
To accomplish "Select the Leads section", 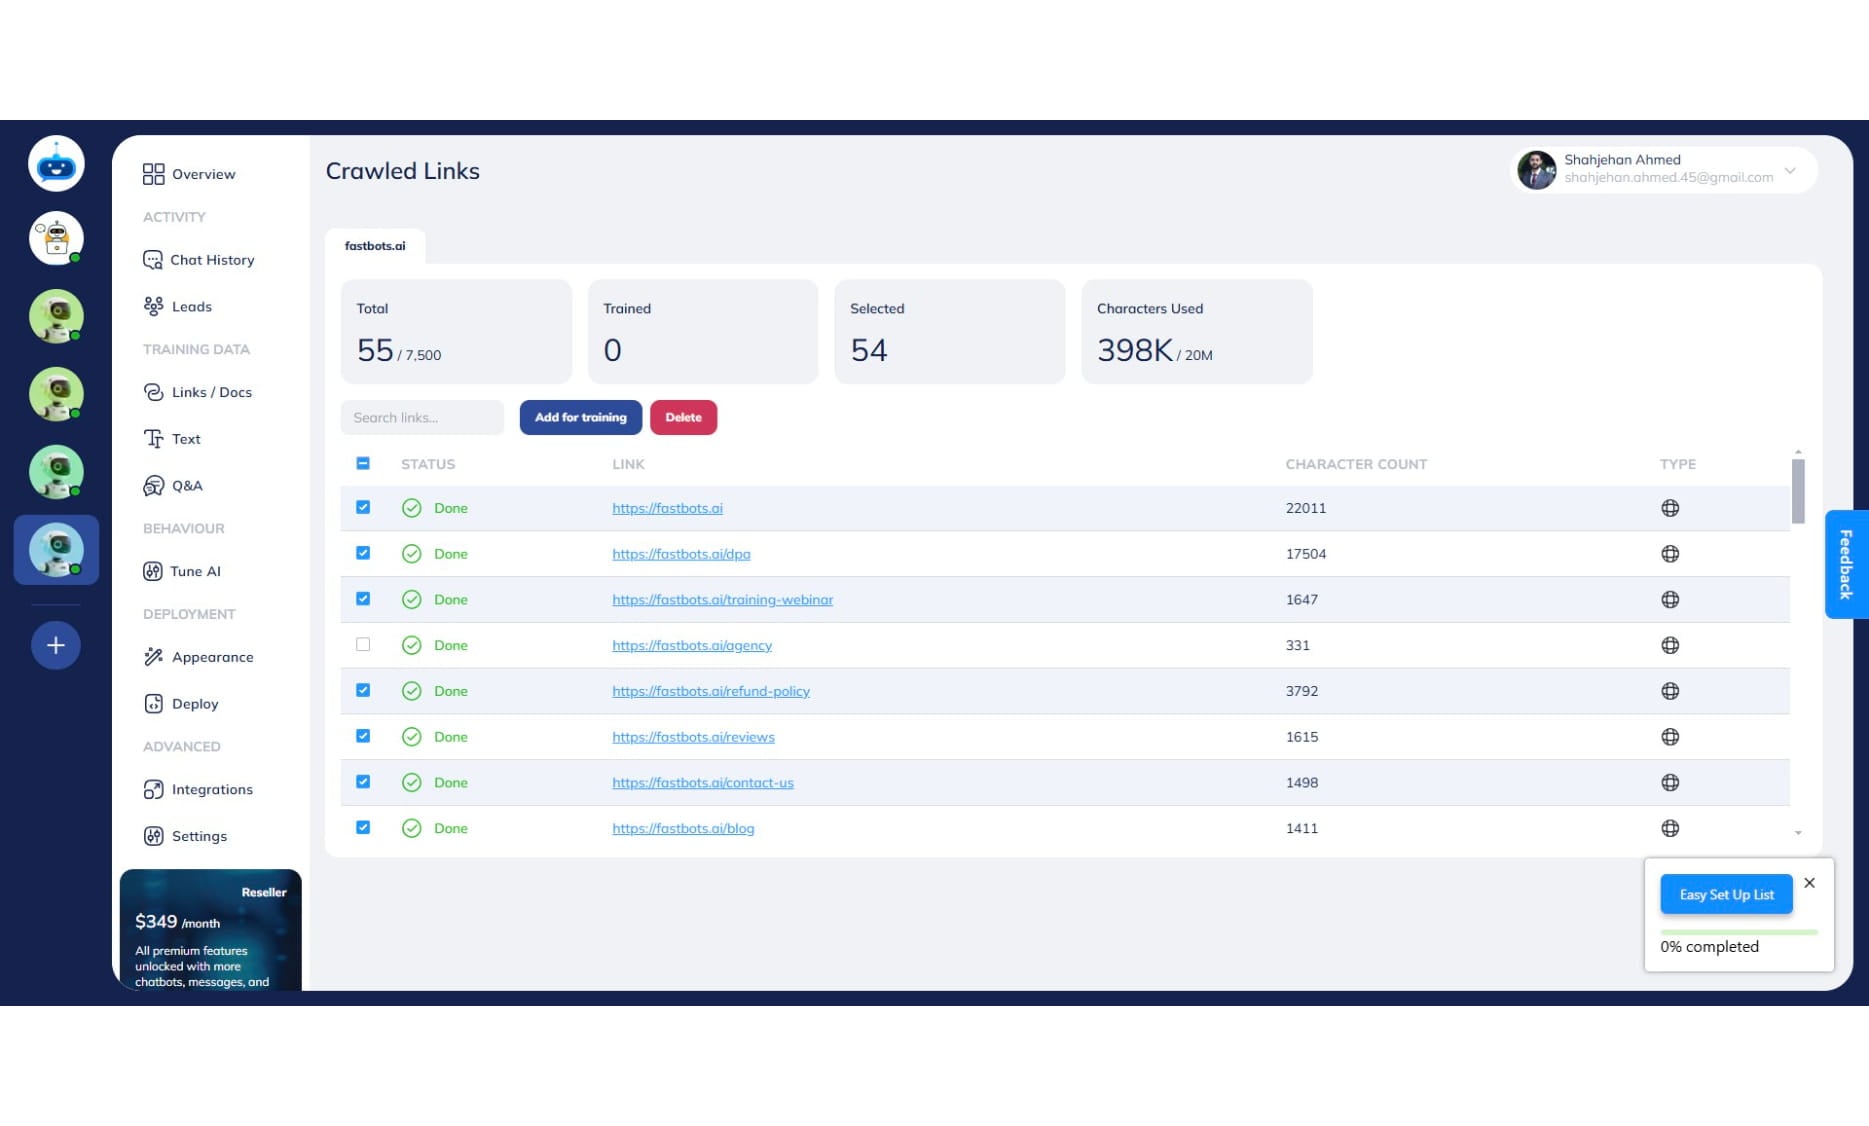I will click(190, 306).
